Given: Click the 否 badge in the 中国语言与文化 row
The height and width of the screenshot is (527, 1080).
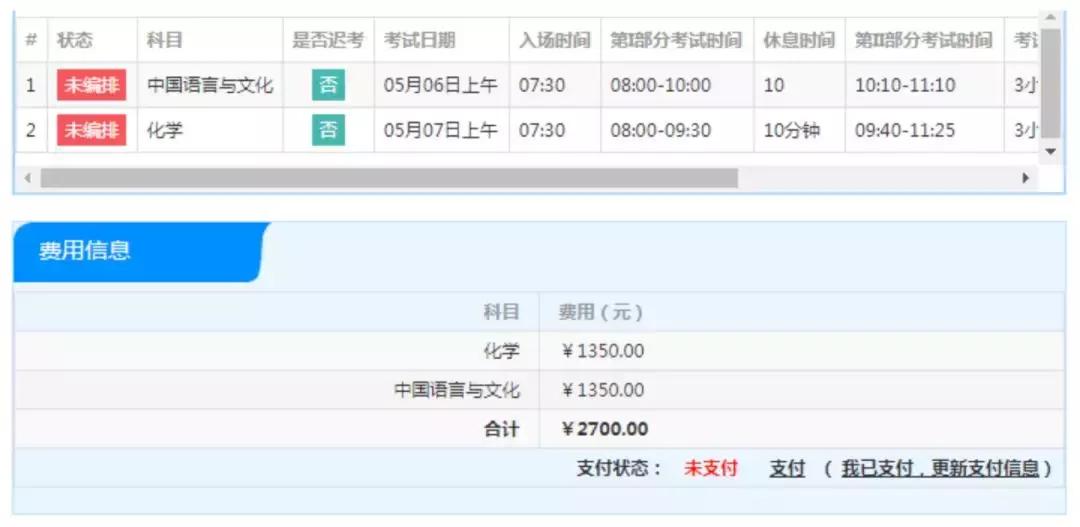Looking at the screenshot, I should click(x=329, y=85).
